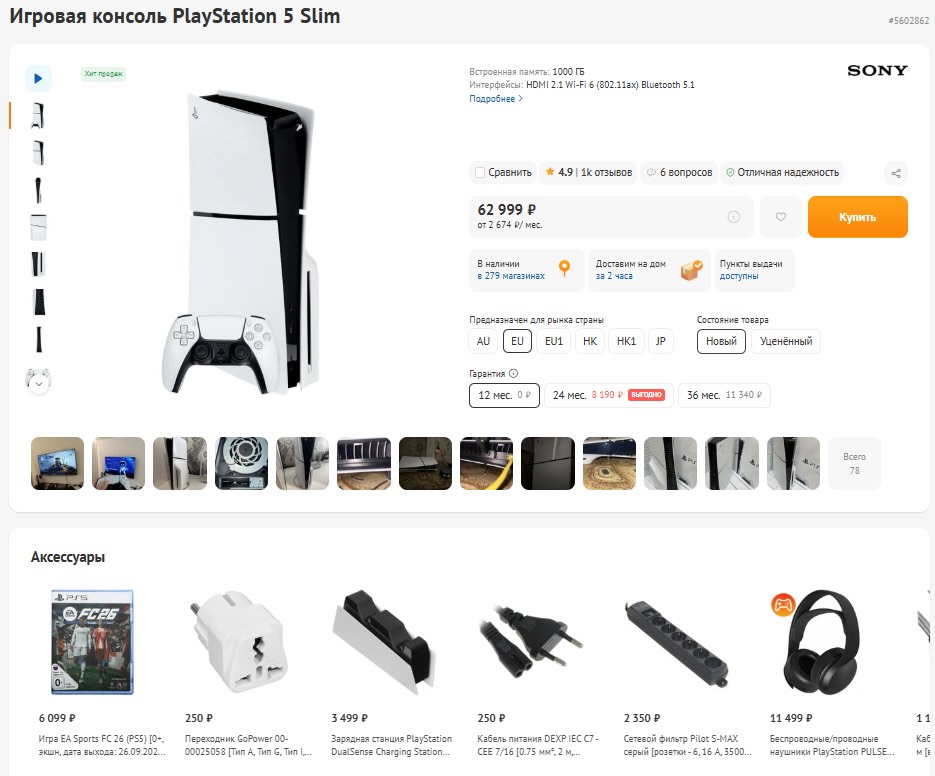Open the в 279 магазинах link
This screenshot has height=776, width=935.
click(510, 276)
